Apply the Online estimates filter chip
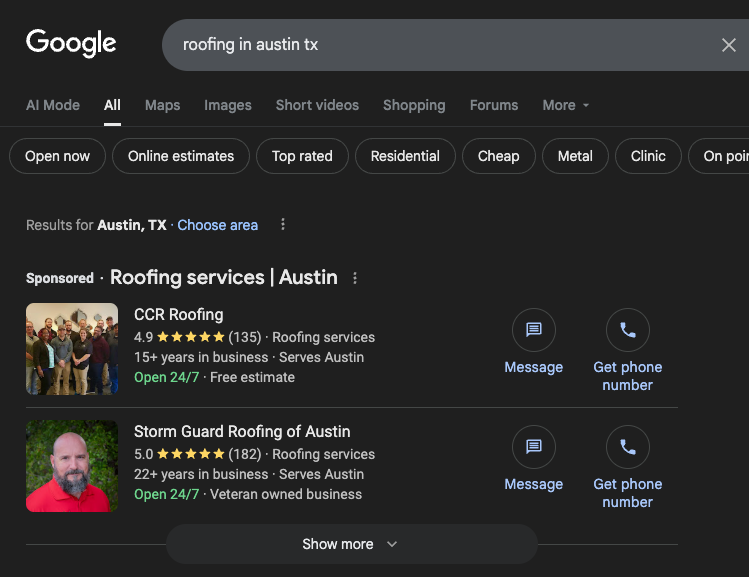 tap(181, 156)
